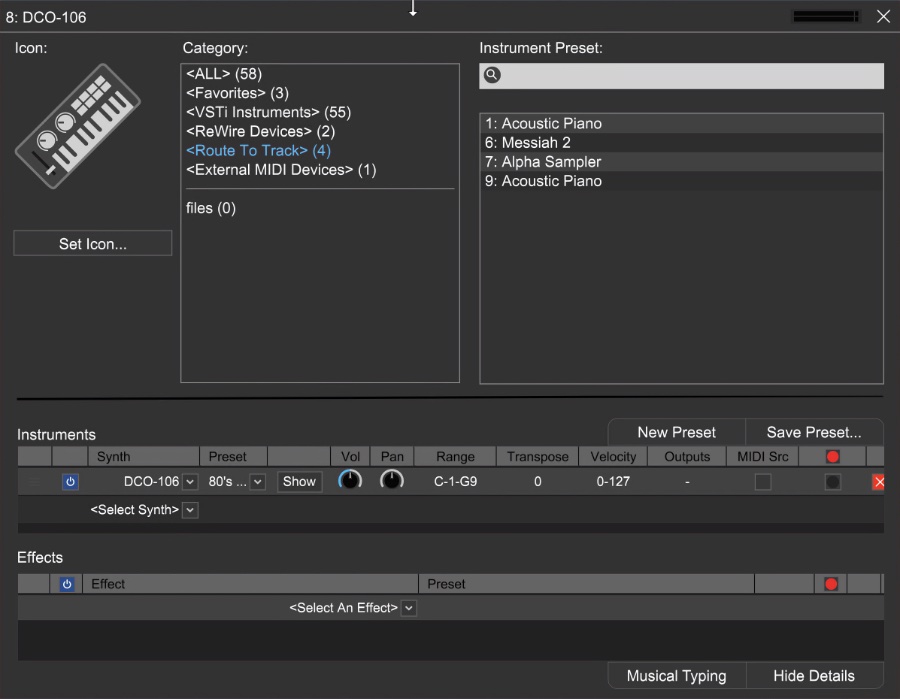The height and width of the screenshot is (699, 900).
Task: Click the Hide Details button
Action: click(x=814, y=675)
